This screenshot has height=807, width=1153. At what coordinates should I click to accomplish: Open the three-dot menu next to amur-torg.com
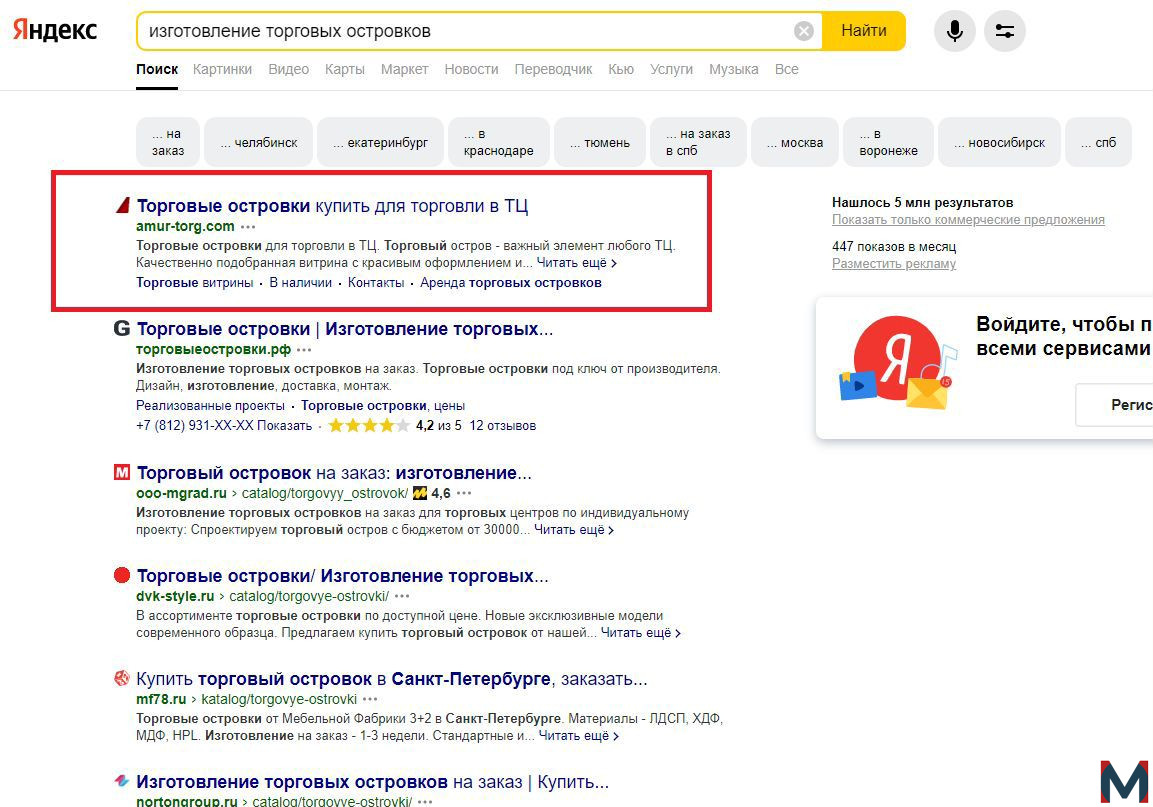[x=249, y=227]
